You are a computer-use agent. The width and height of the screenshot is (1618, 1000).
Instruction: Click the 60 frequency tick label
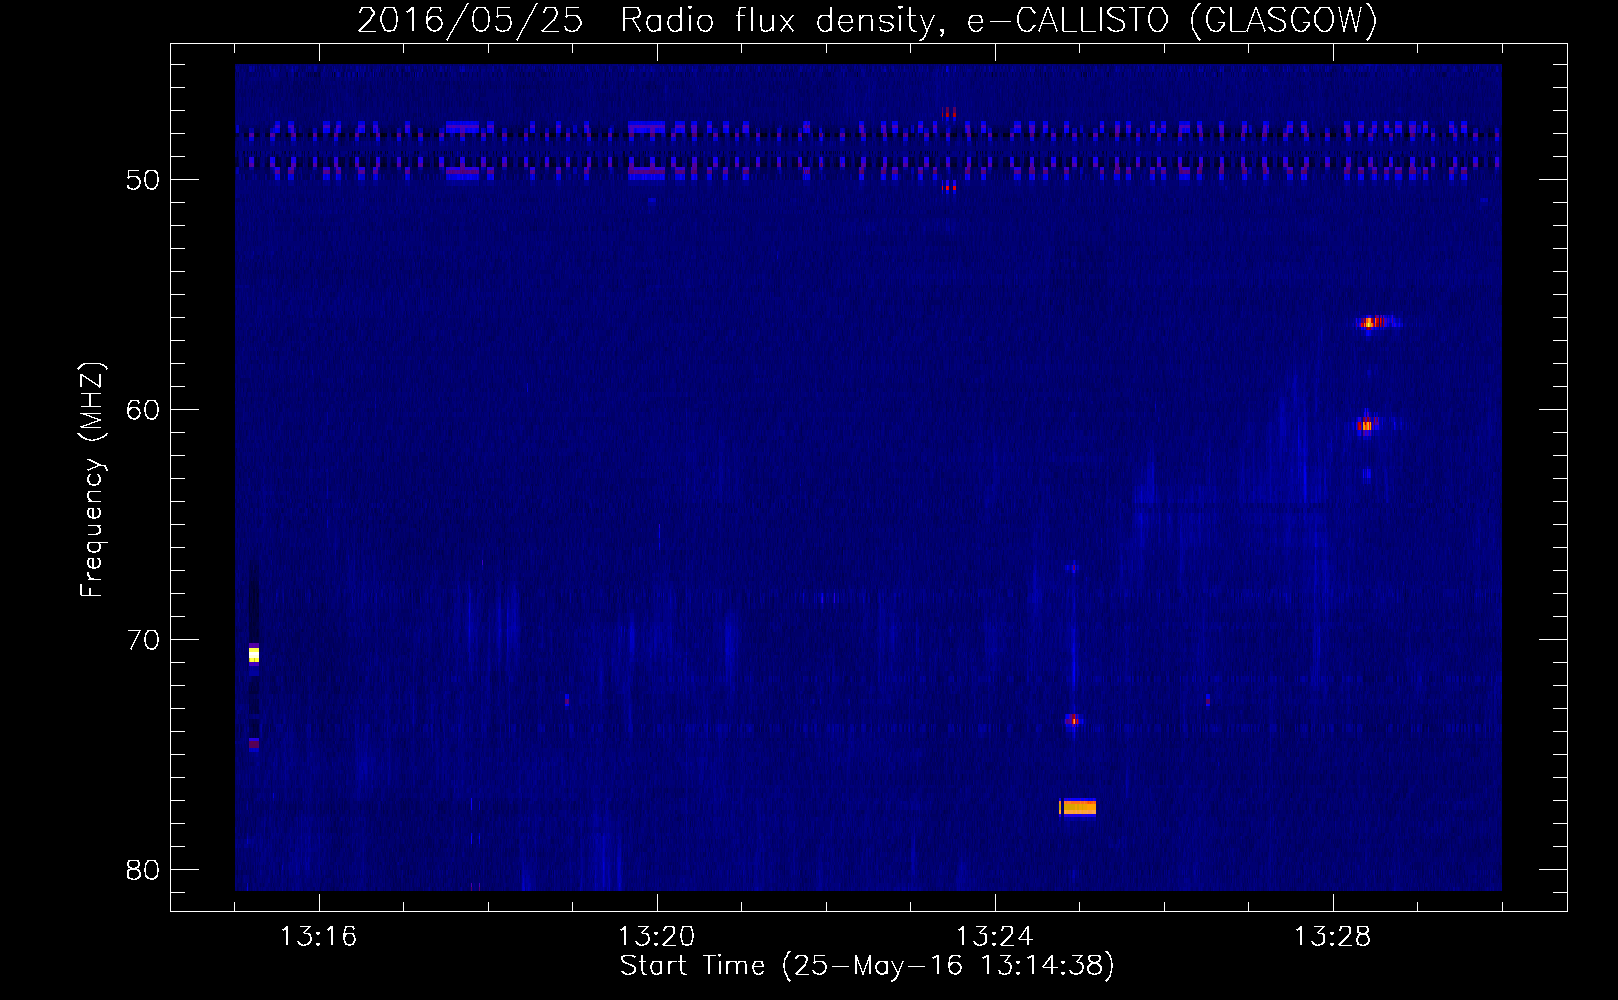click(x=143, y=410)
